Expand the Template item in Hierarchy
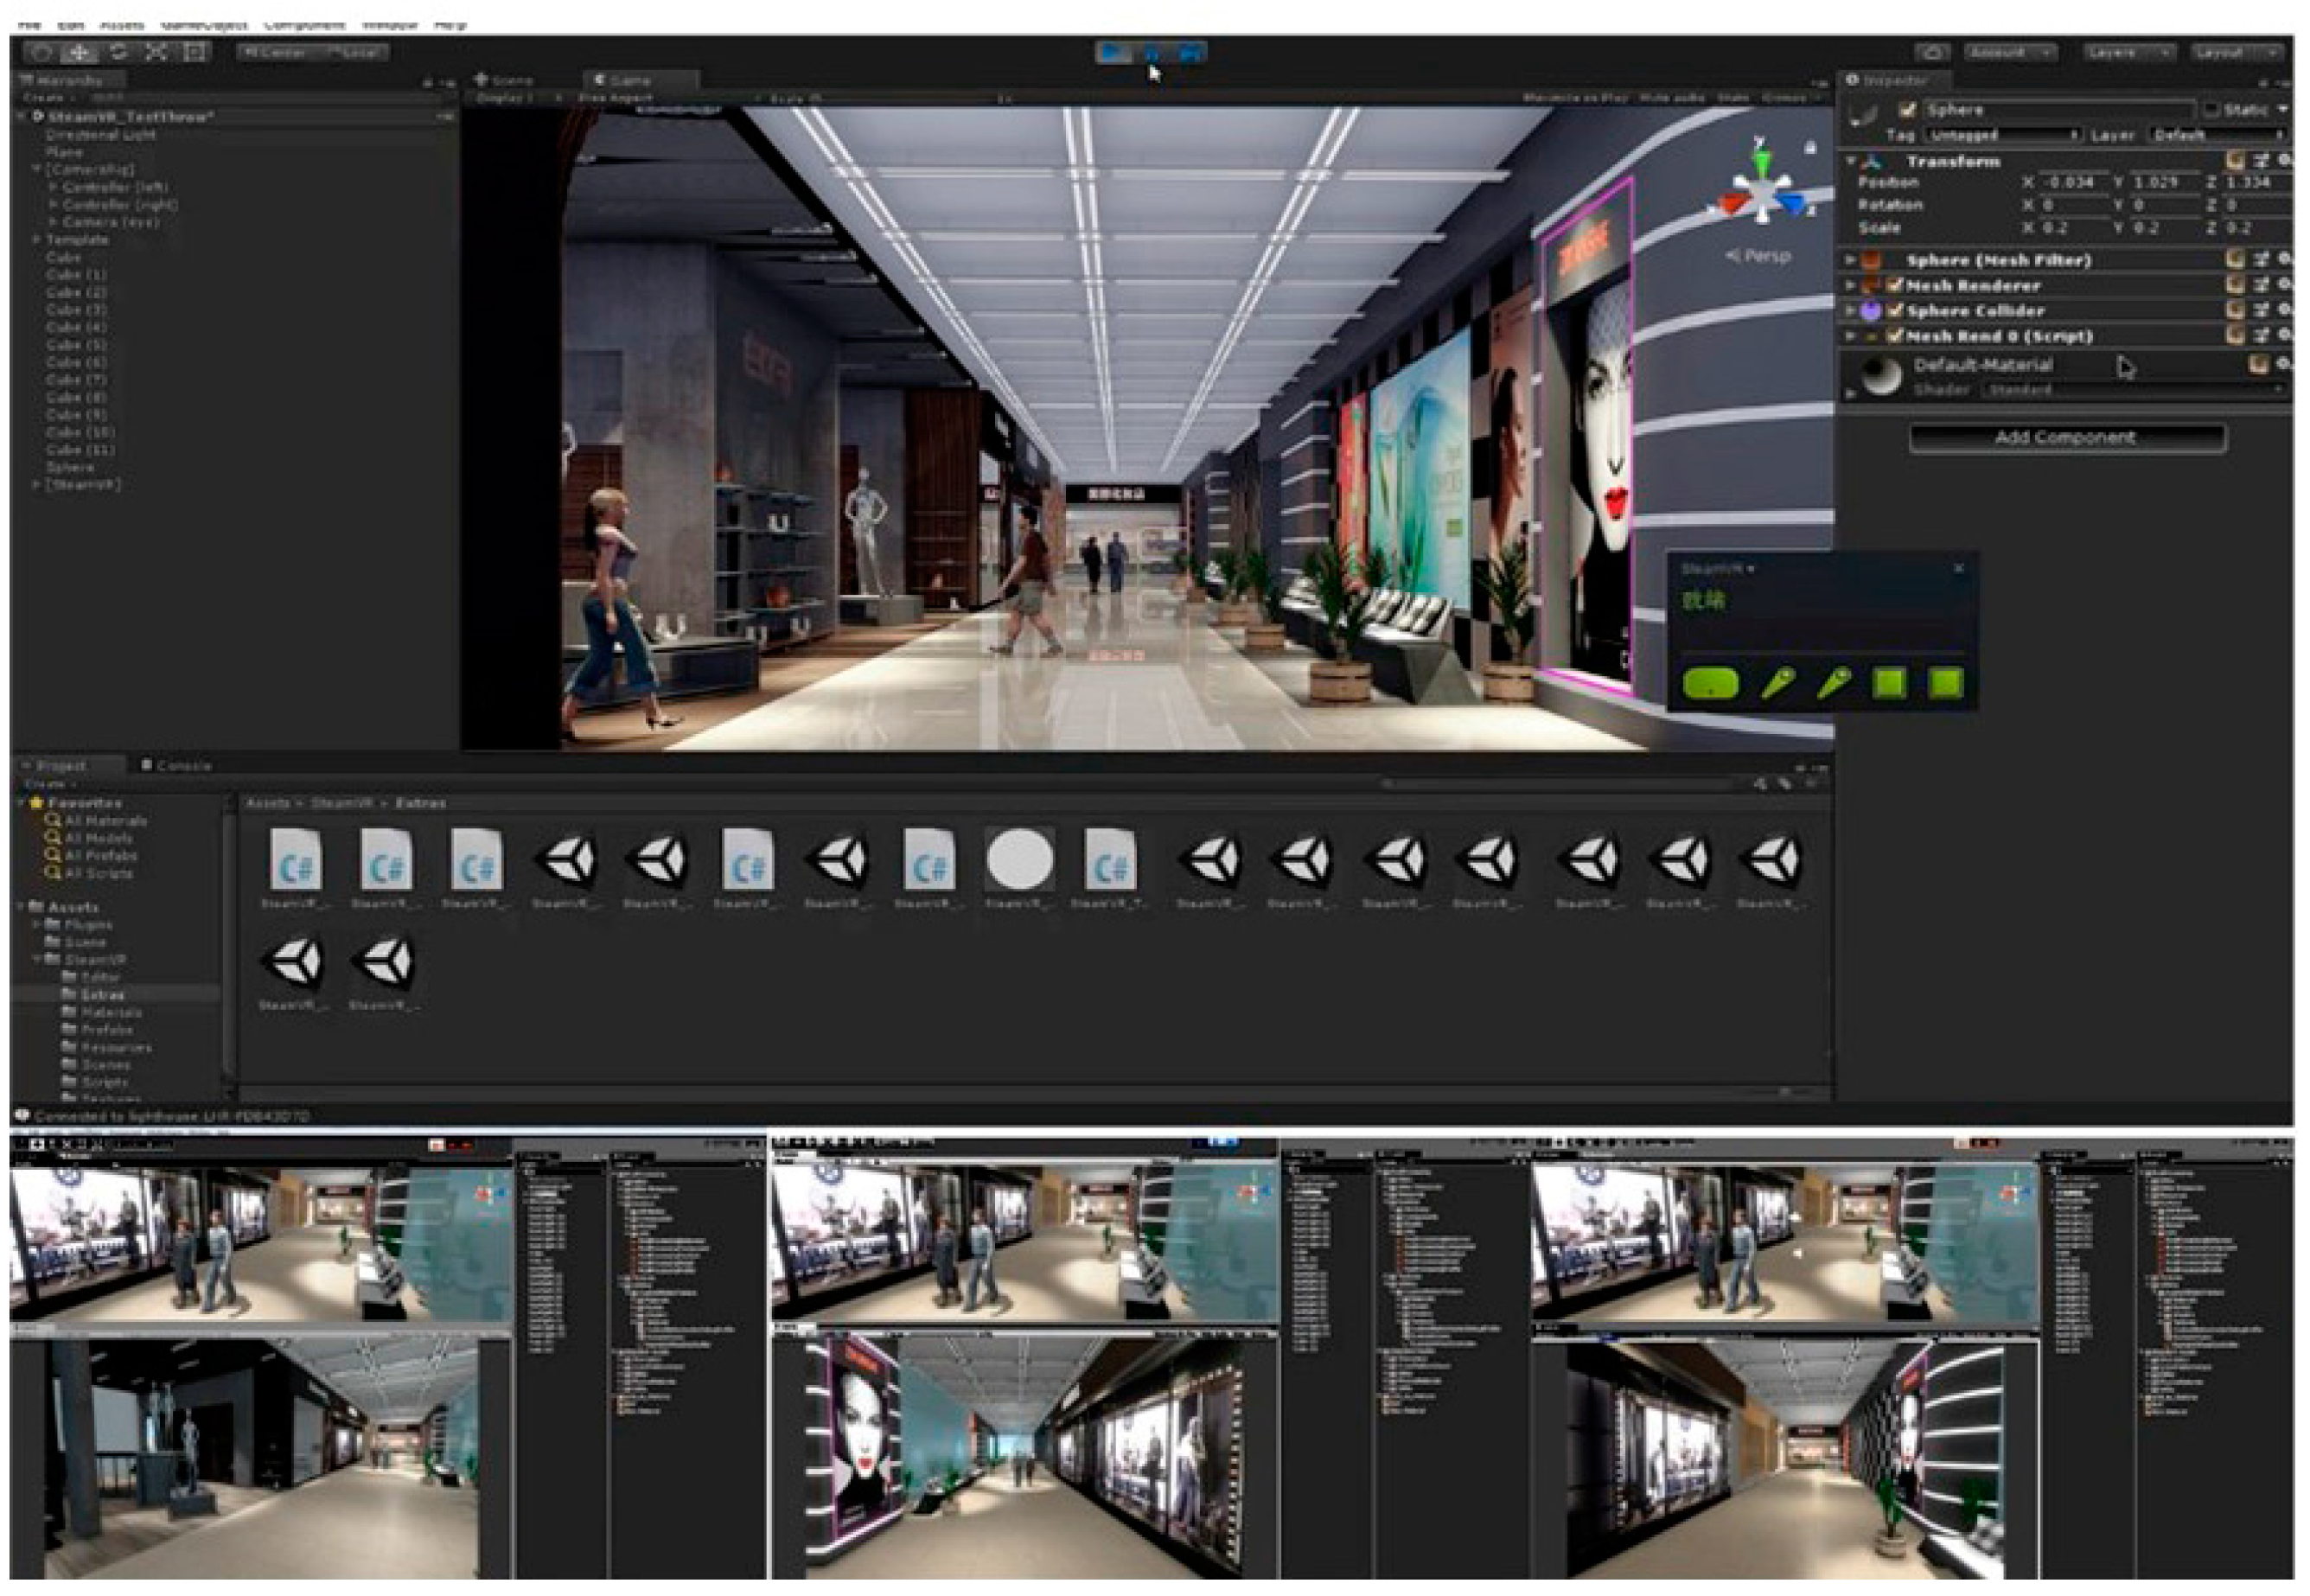Image resolution: width=2310 pixels, height=1596 pixels. pos(37,240)
